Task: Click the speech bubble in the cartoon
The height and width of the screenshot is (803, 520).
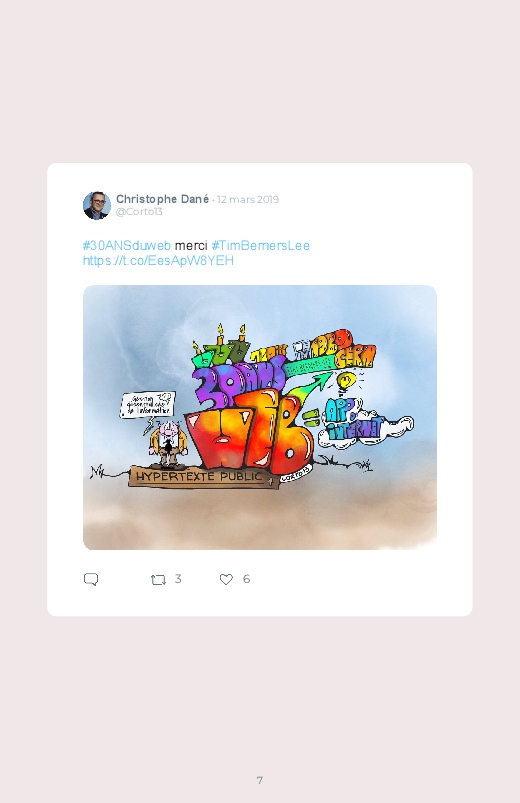Action: [148, 405]
